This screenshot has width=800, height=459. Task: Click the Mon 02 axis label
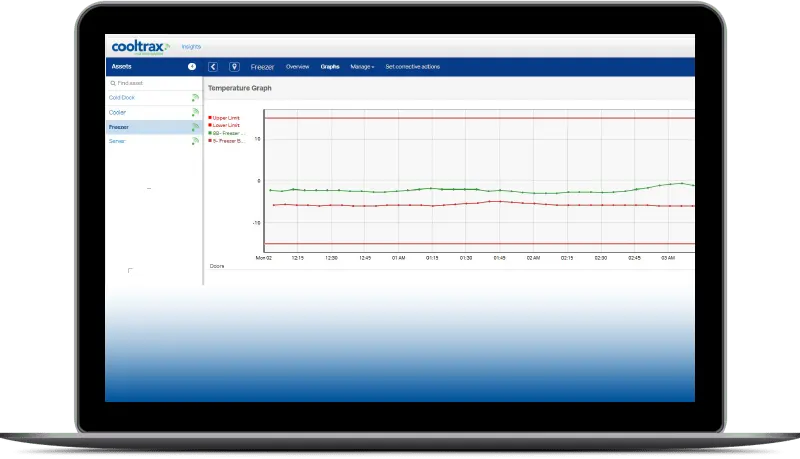pos(264,258)
